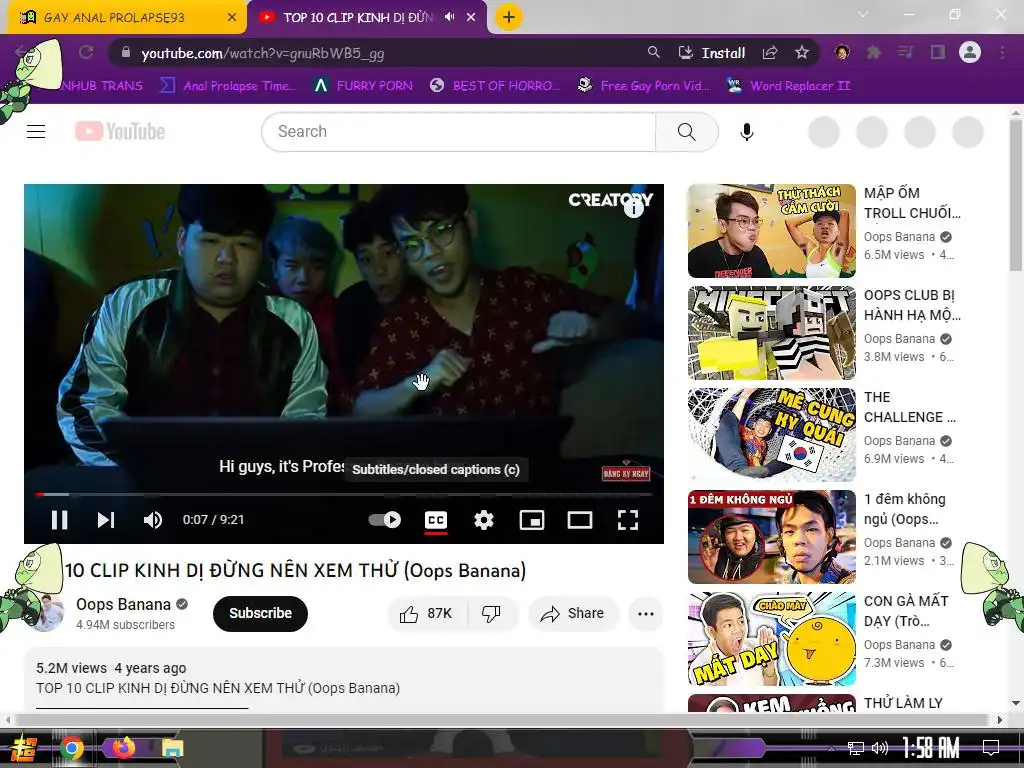The width and height of the screenshot is (1024, 768).
Task: Enter full screen with the player button
Action: point(628,520)
